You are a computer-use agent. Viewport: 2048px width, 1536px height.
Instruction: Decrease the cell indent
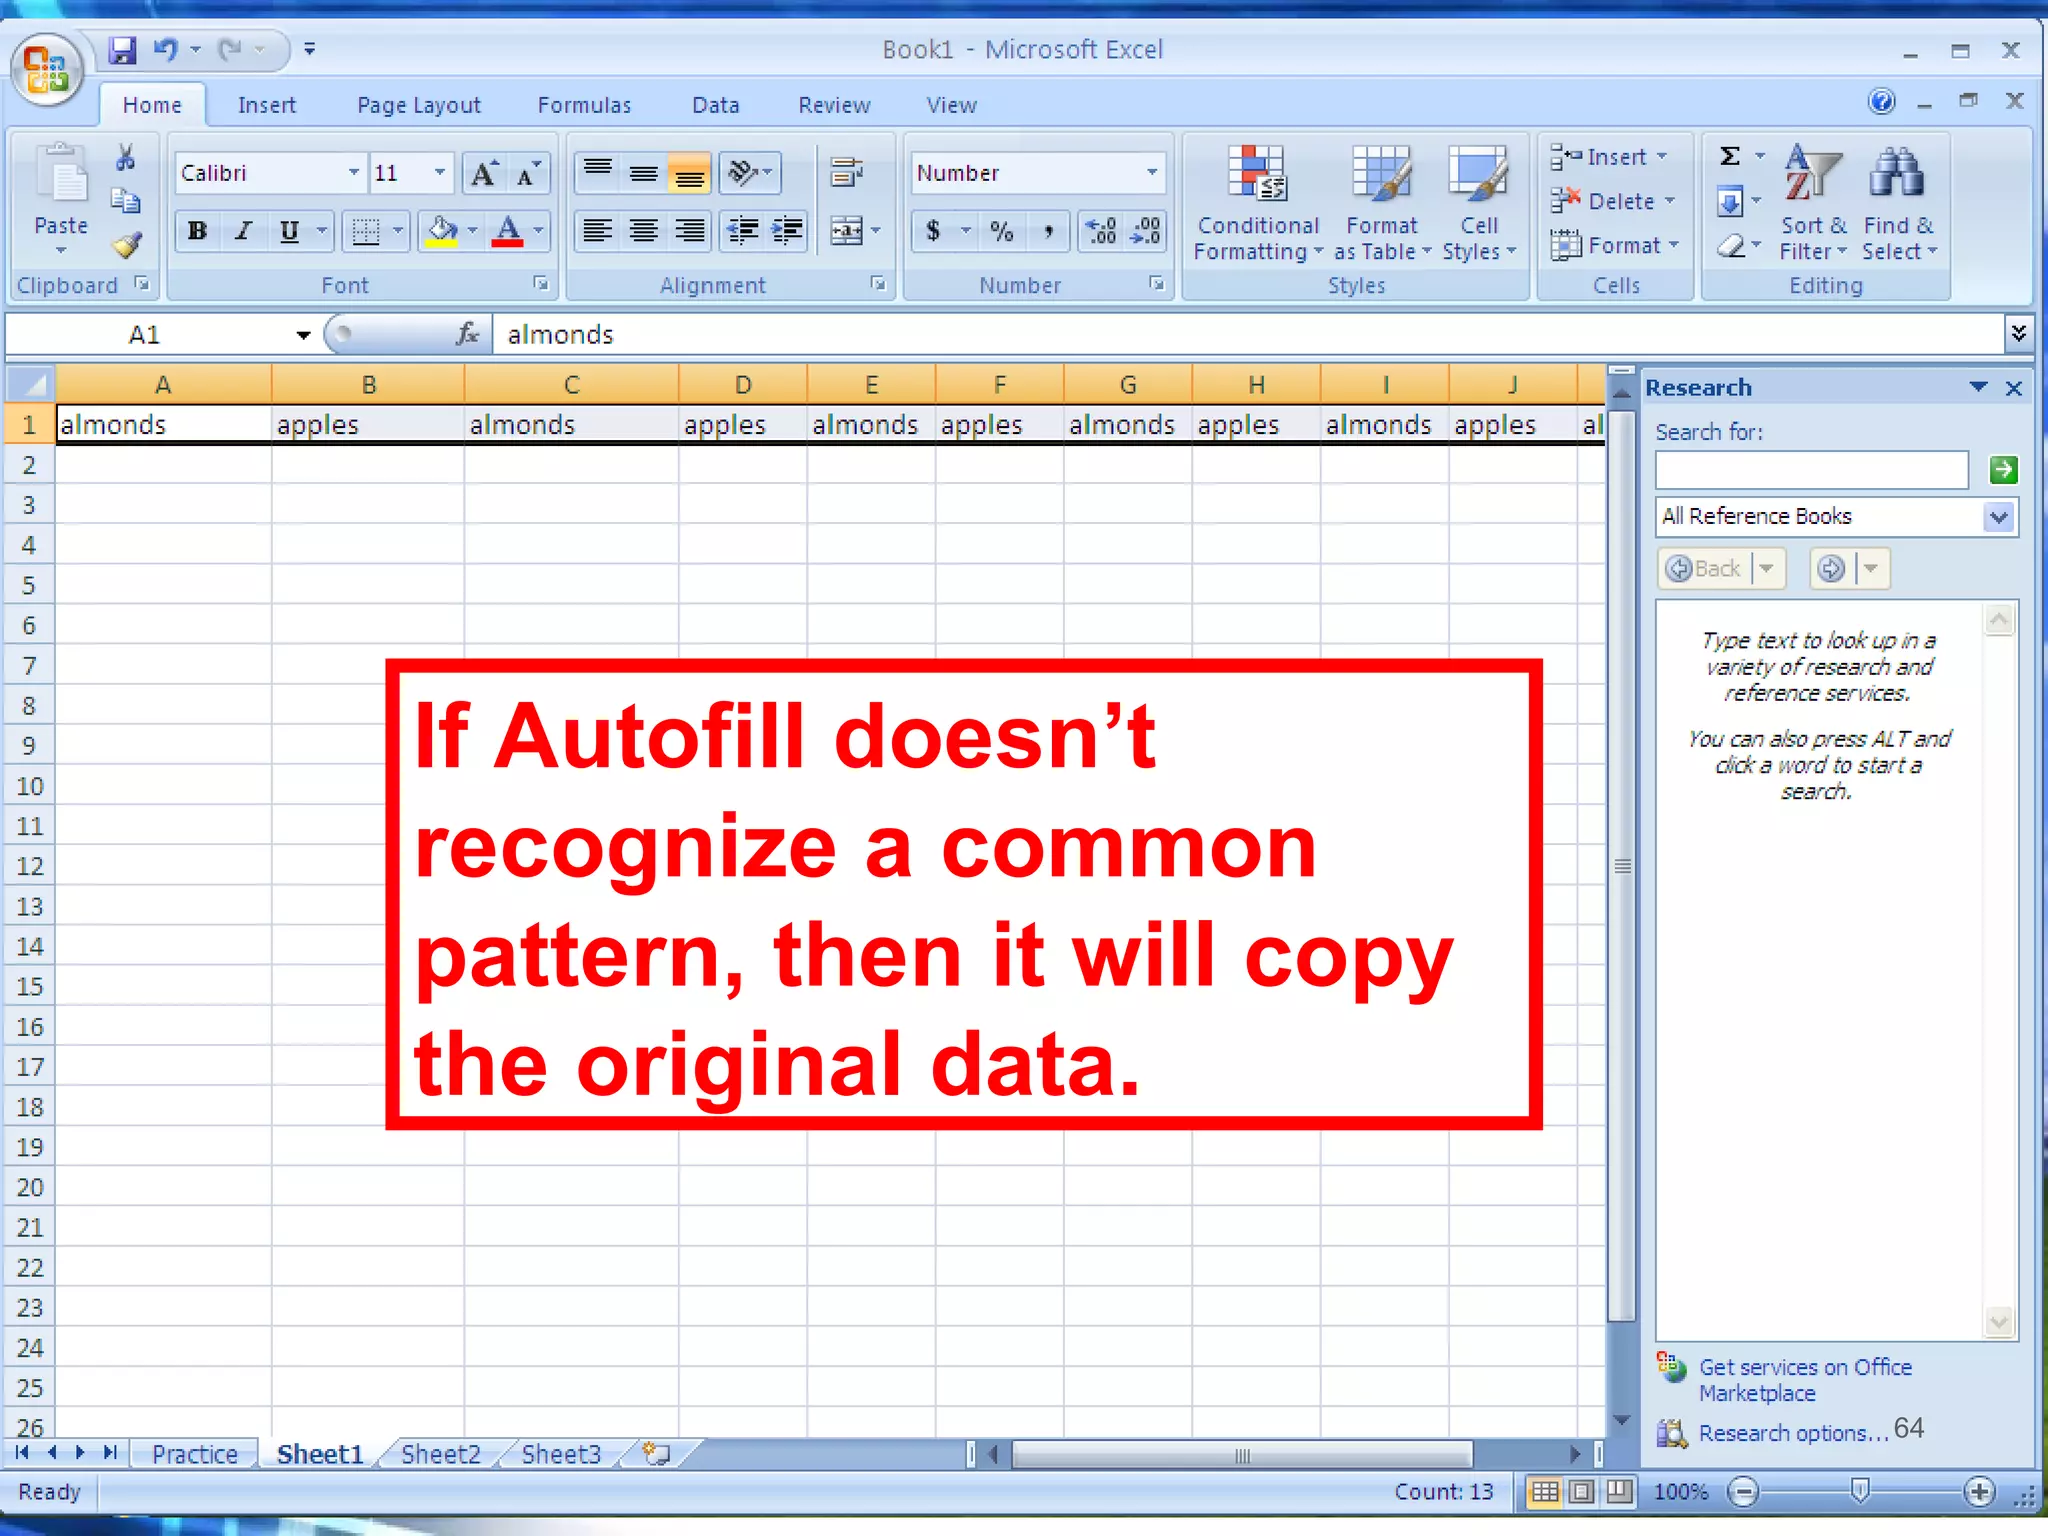pyautogui.click(x=742, y=231)
